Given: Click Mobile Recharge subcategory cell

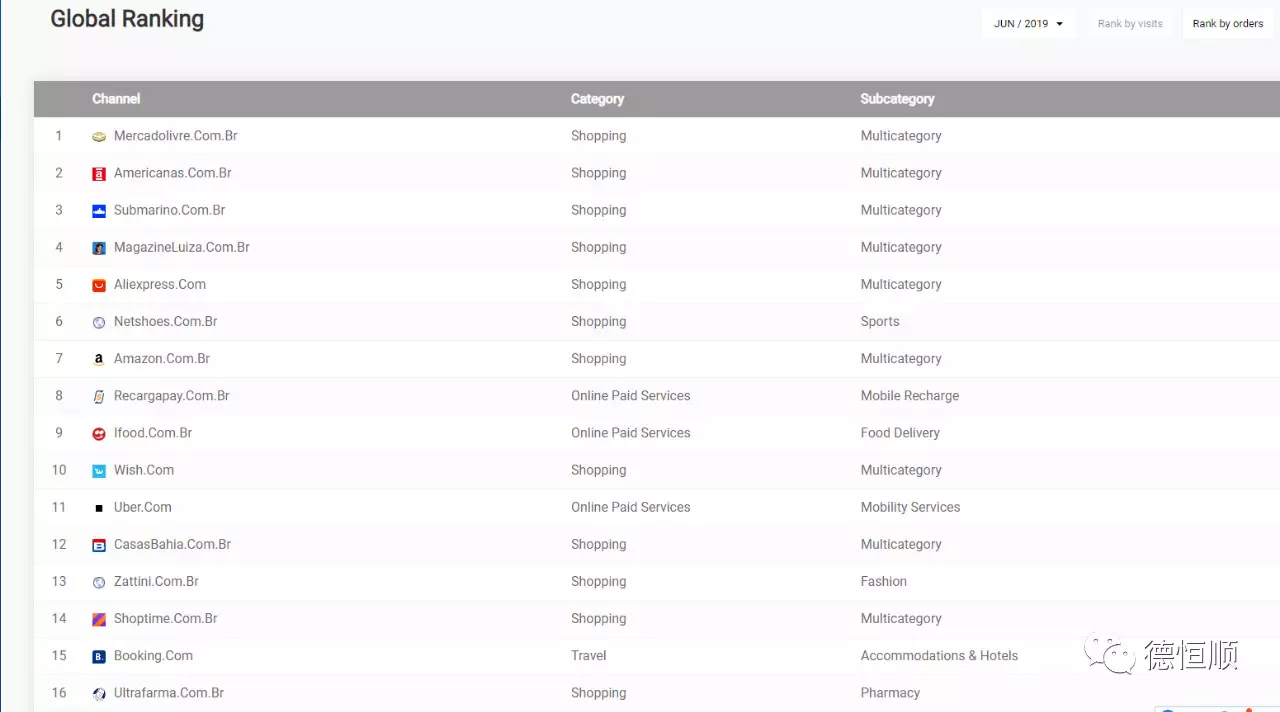Looking at the screenshot, I should tap(910, 395).
